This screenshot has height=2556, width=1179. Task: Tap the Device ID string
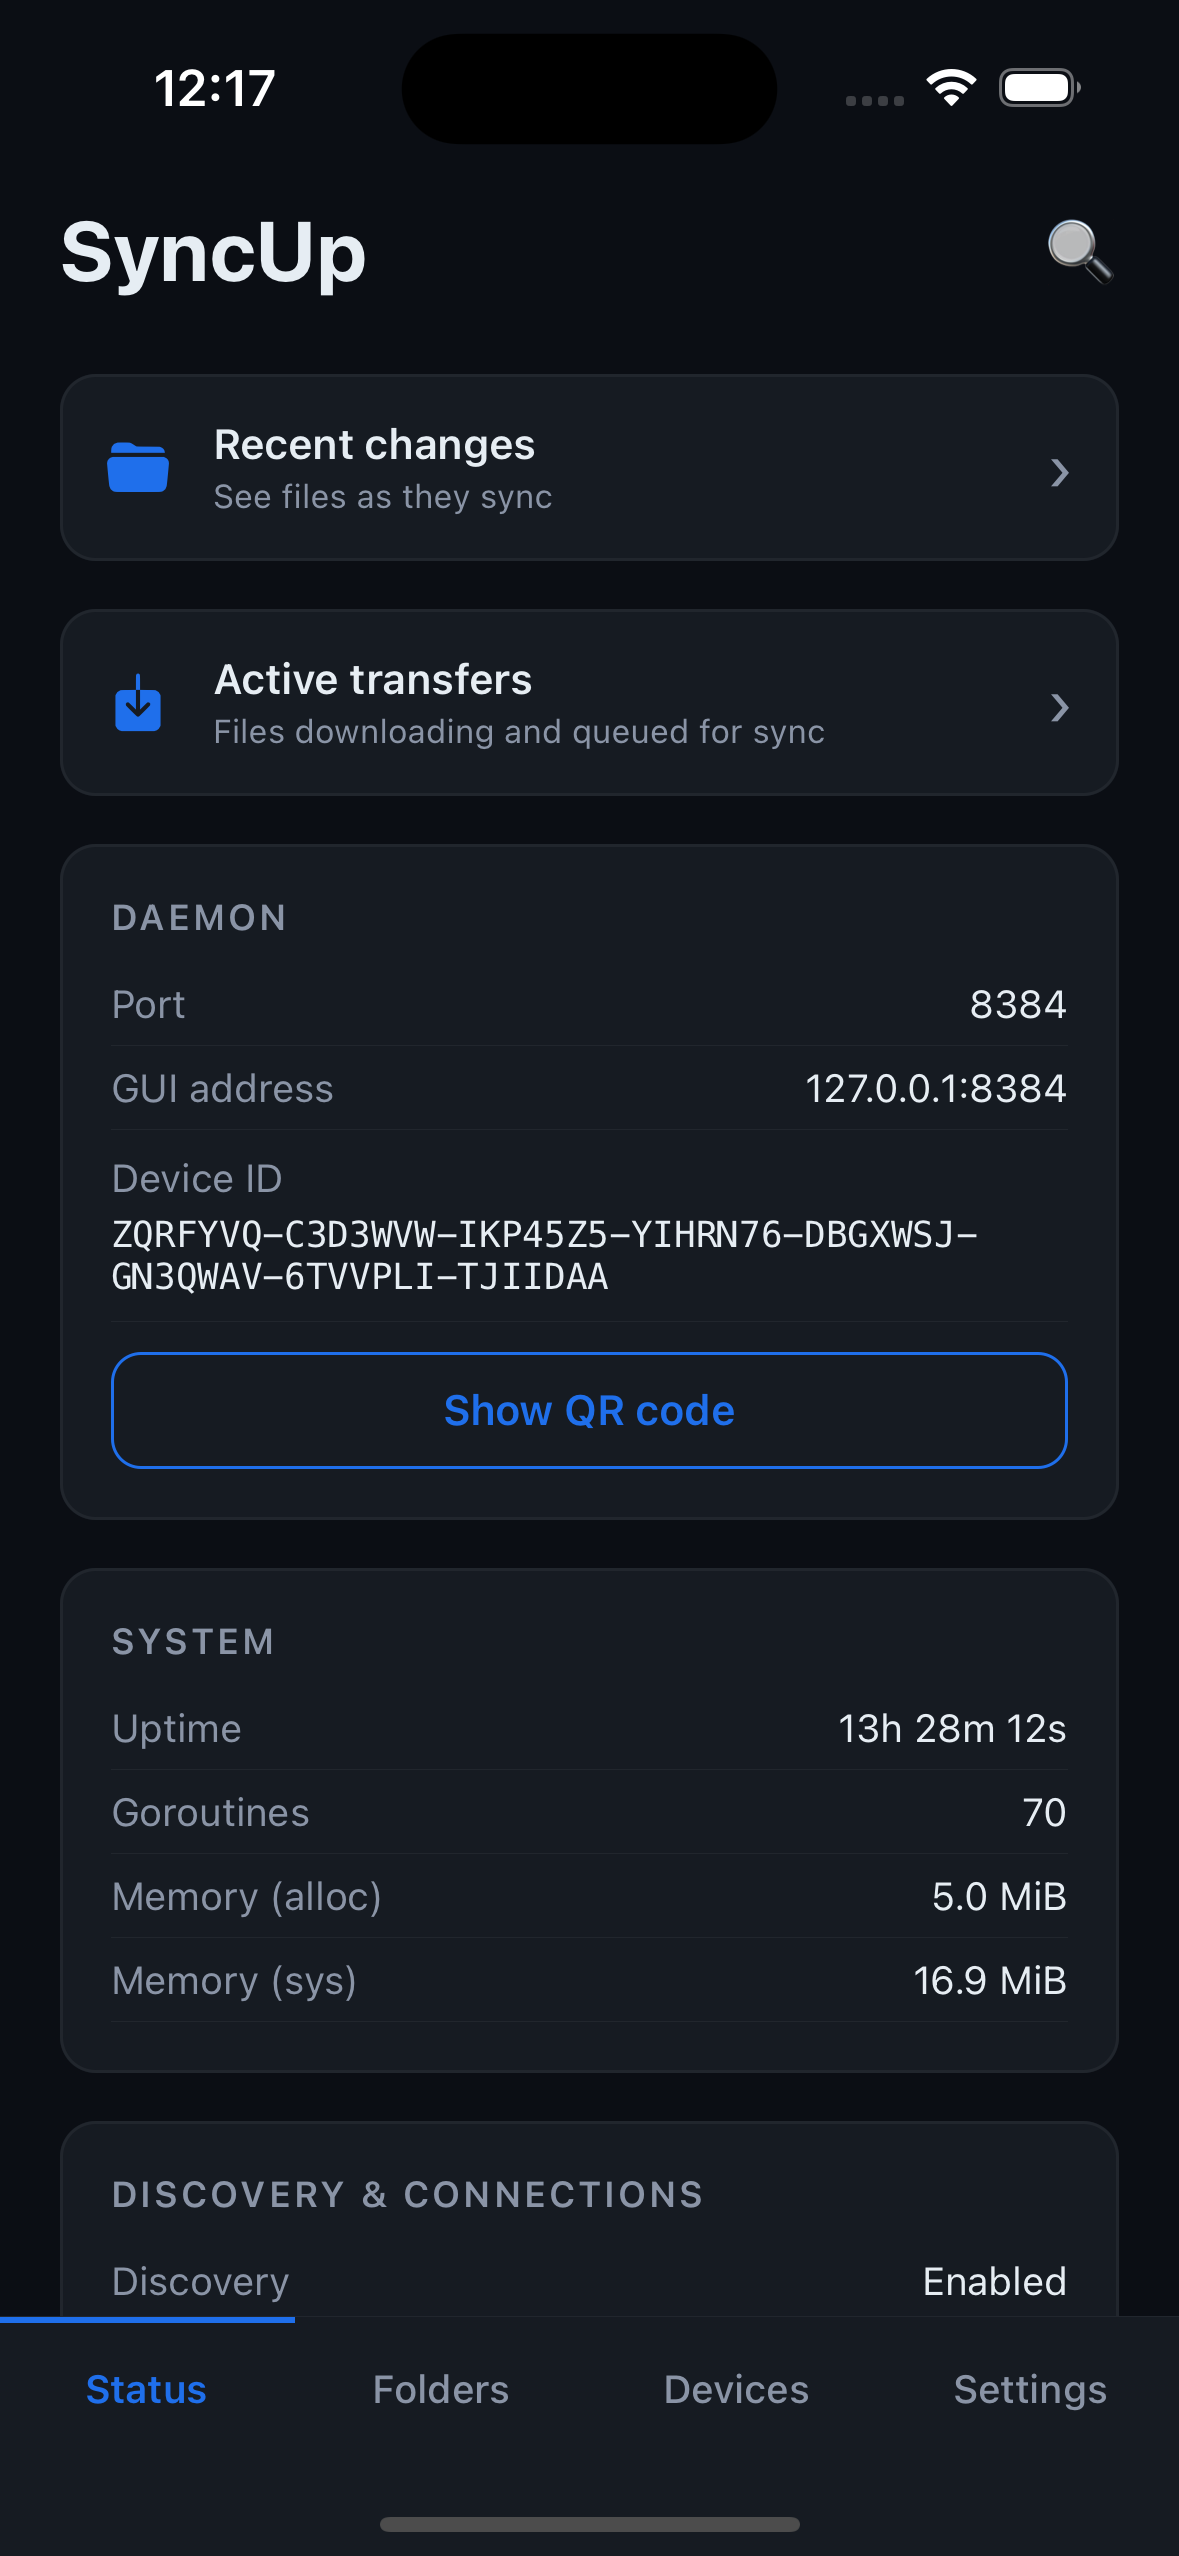(544, 1256)
